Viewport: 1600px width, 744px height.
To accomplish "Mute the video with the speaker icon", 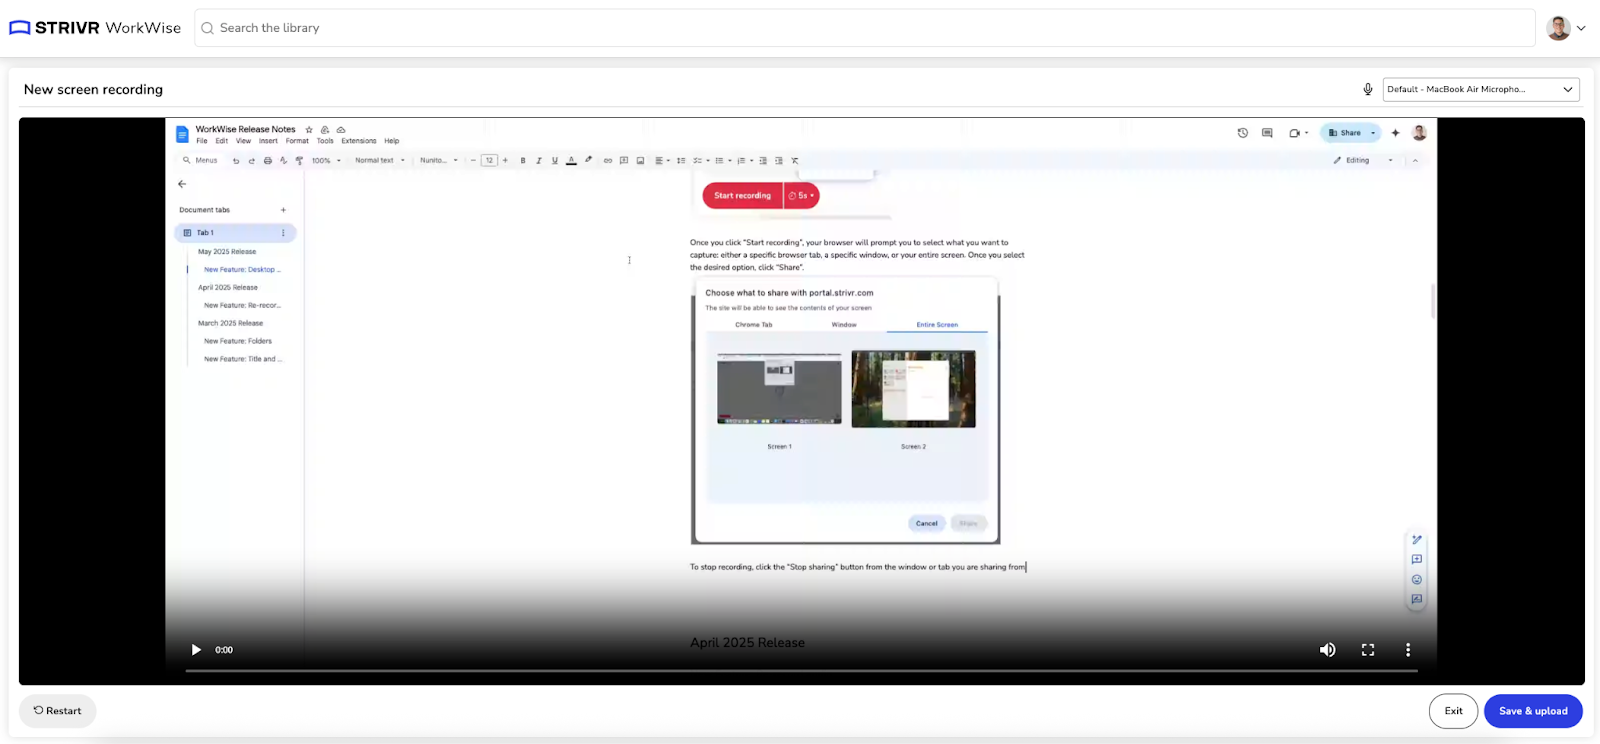I will point(1328,650).
